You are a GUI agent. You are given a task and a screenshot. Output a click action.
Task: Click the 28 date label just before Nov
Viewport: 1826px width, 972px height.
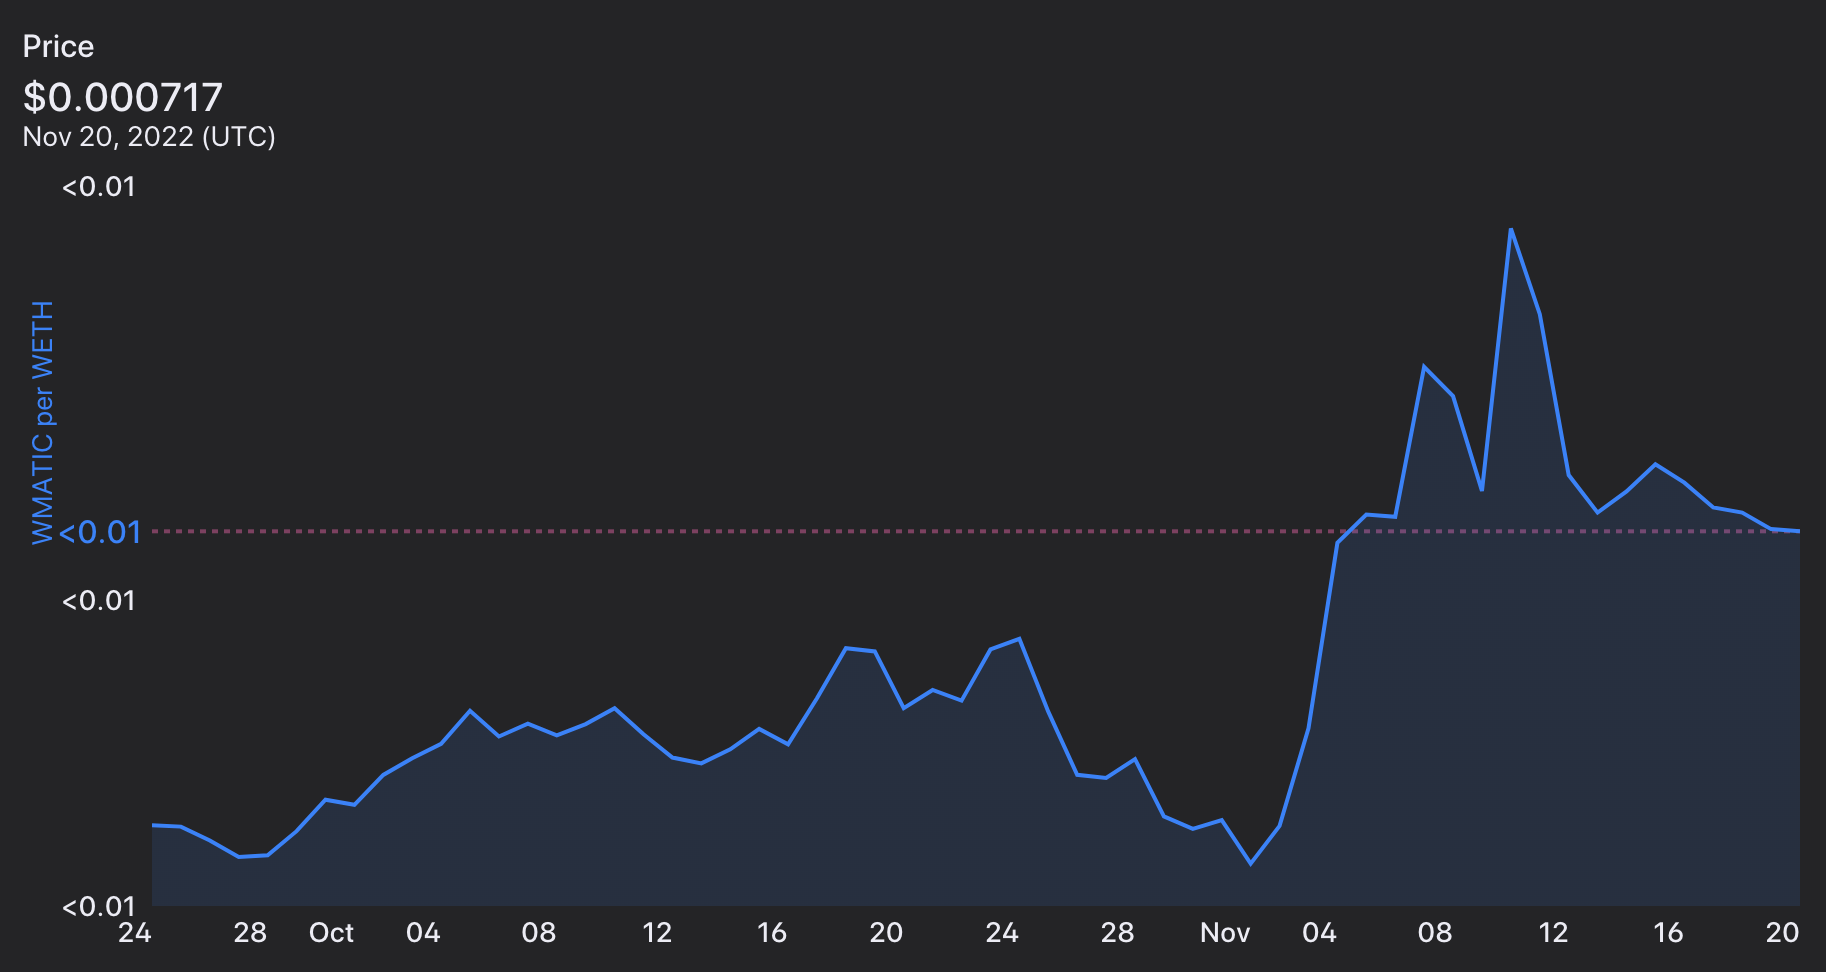point(1117,933)
